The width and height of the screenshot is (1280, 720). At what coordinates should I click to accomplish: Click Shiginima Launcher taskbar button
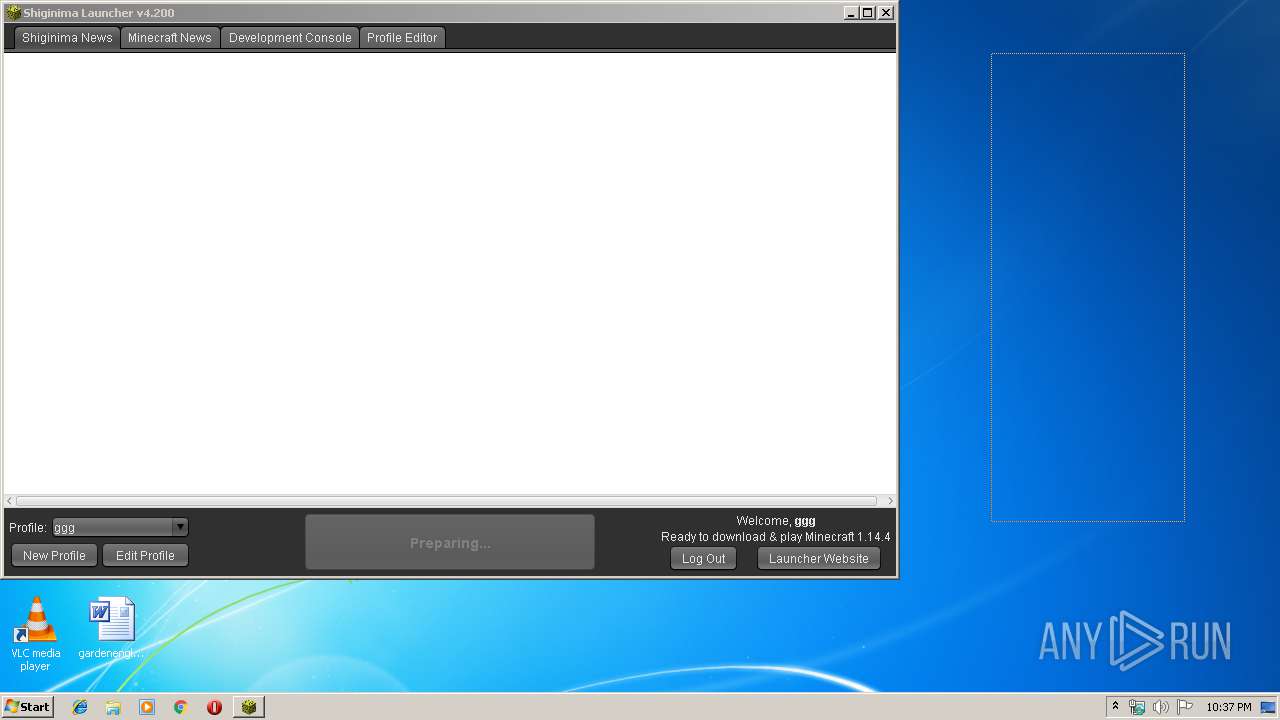coord(249,707)
